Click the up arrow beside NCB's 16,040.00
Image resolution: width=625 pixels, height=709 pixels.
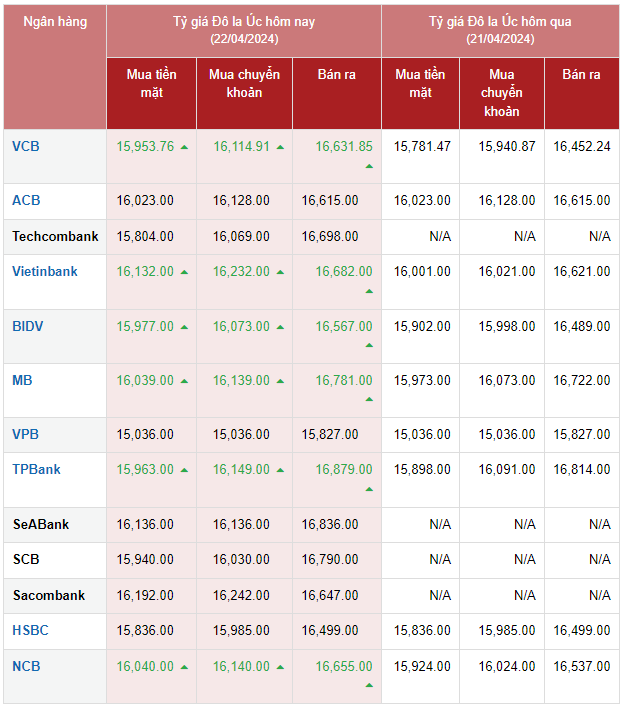[184, 667]
